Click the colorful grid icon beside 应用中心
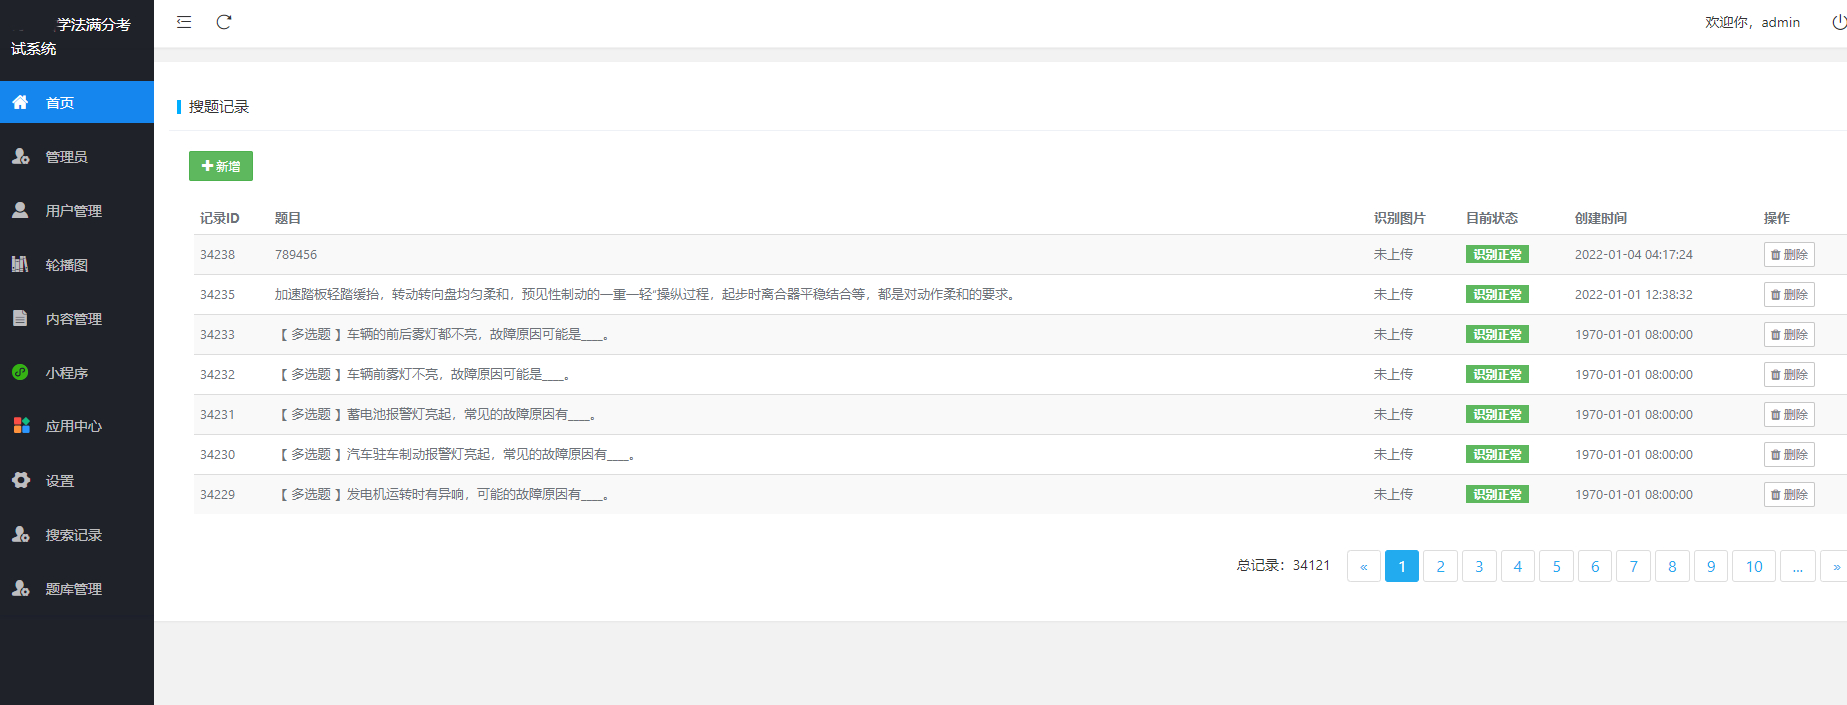 click(21, 425)
